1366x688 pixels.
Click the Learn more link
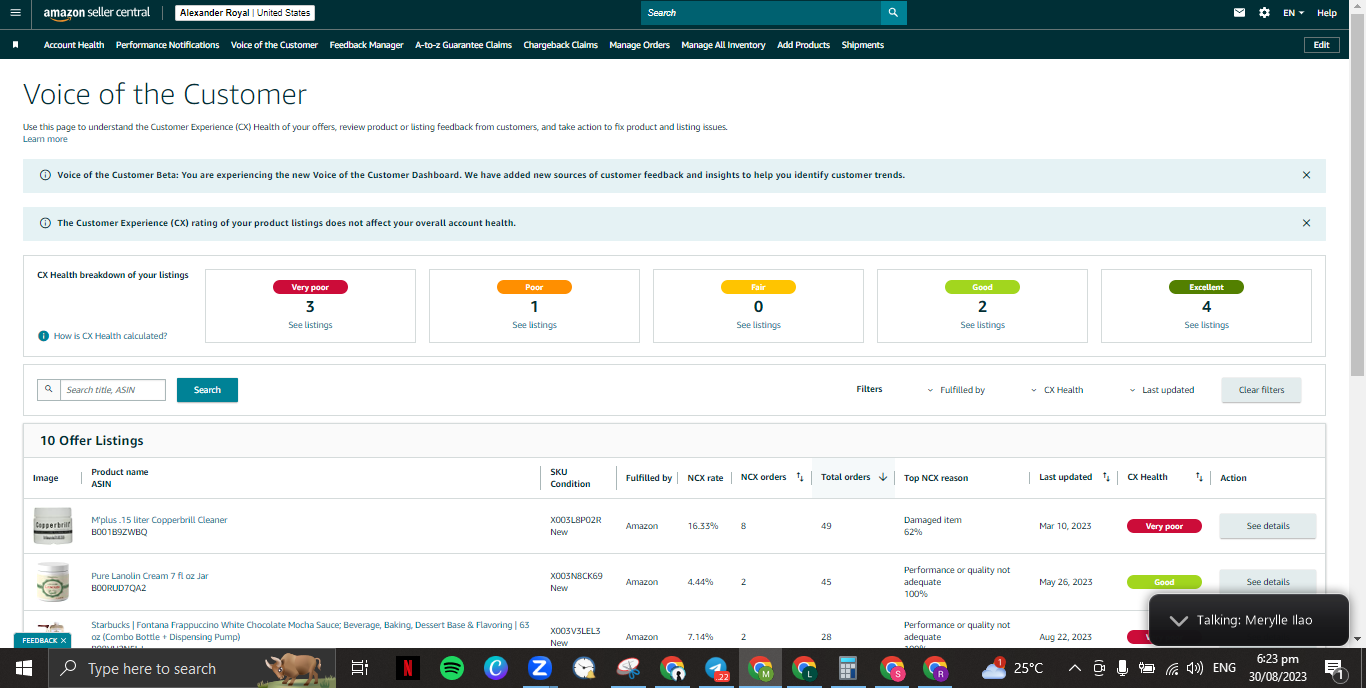coord(45,139)
